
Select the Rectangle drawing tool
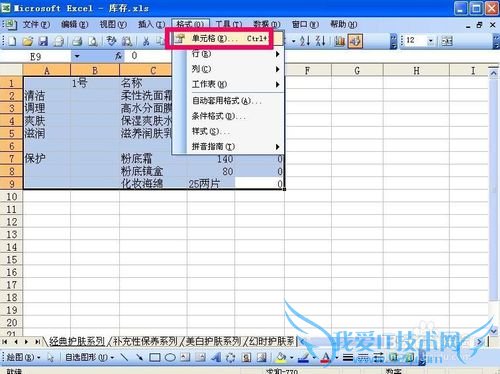point(155,358)
